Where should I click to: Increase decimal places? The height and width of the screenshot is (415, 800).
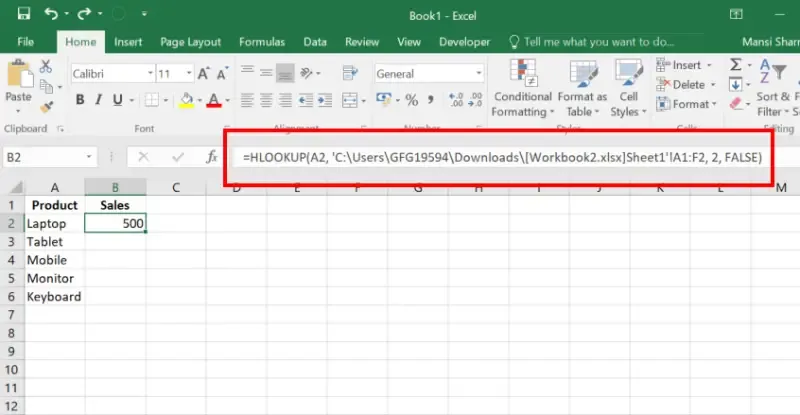[456, 100]
